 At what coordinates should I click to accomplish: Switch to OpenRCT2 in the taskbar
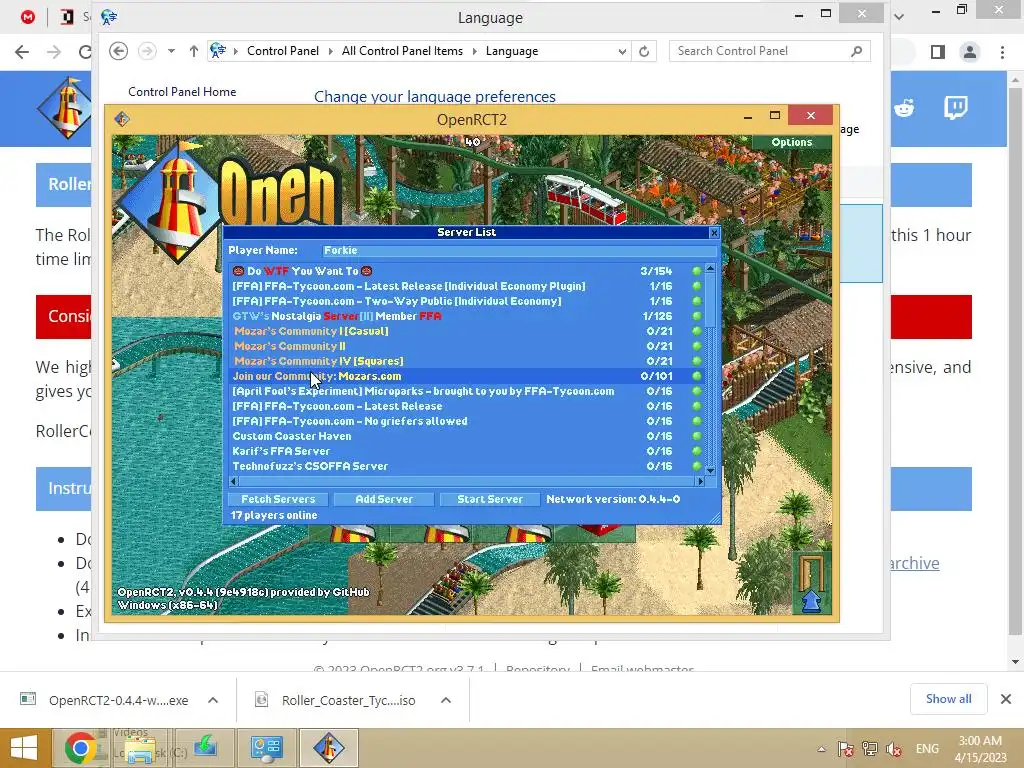tap(328, 748)
